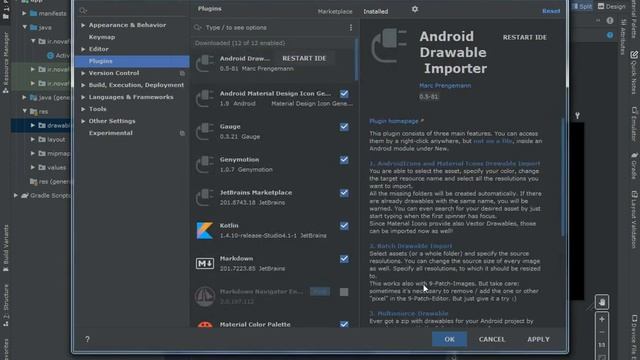Viewport: 640px width, 360px height.
Task: Click the plugin description vertical scrollbar
Action: point(563,177)
